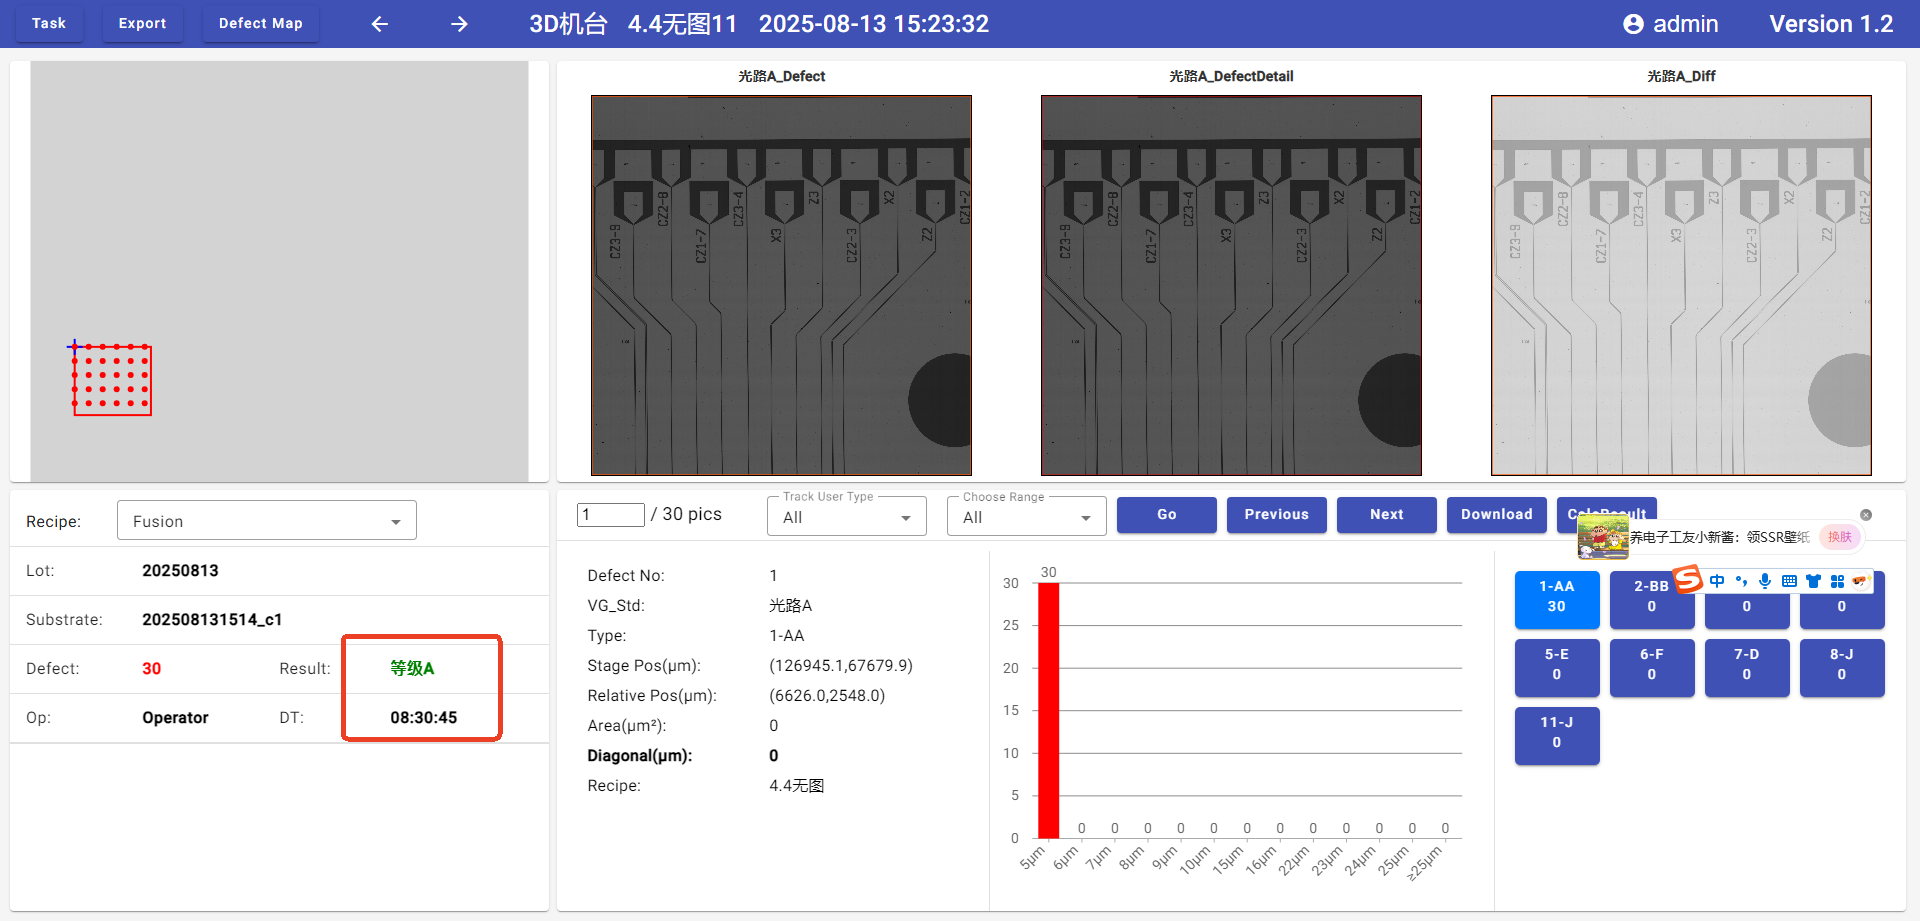Click the Sogou skin shirt icon

click(x=1813, y=581)
